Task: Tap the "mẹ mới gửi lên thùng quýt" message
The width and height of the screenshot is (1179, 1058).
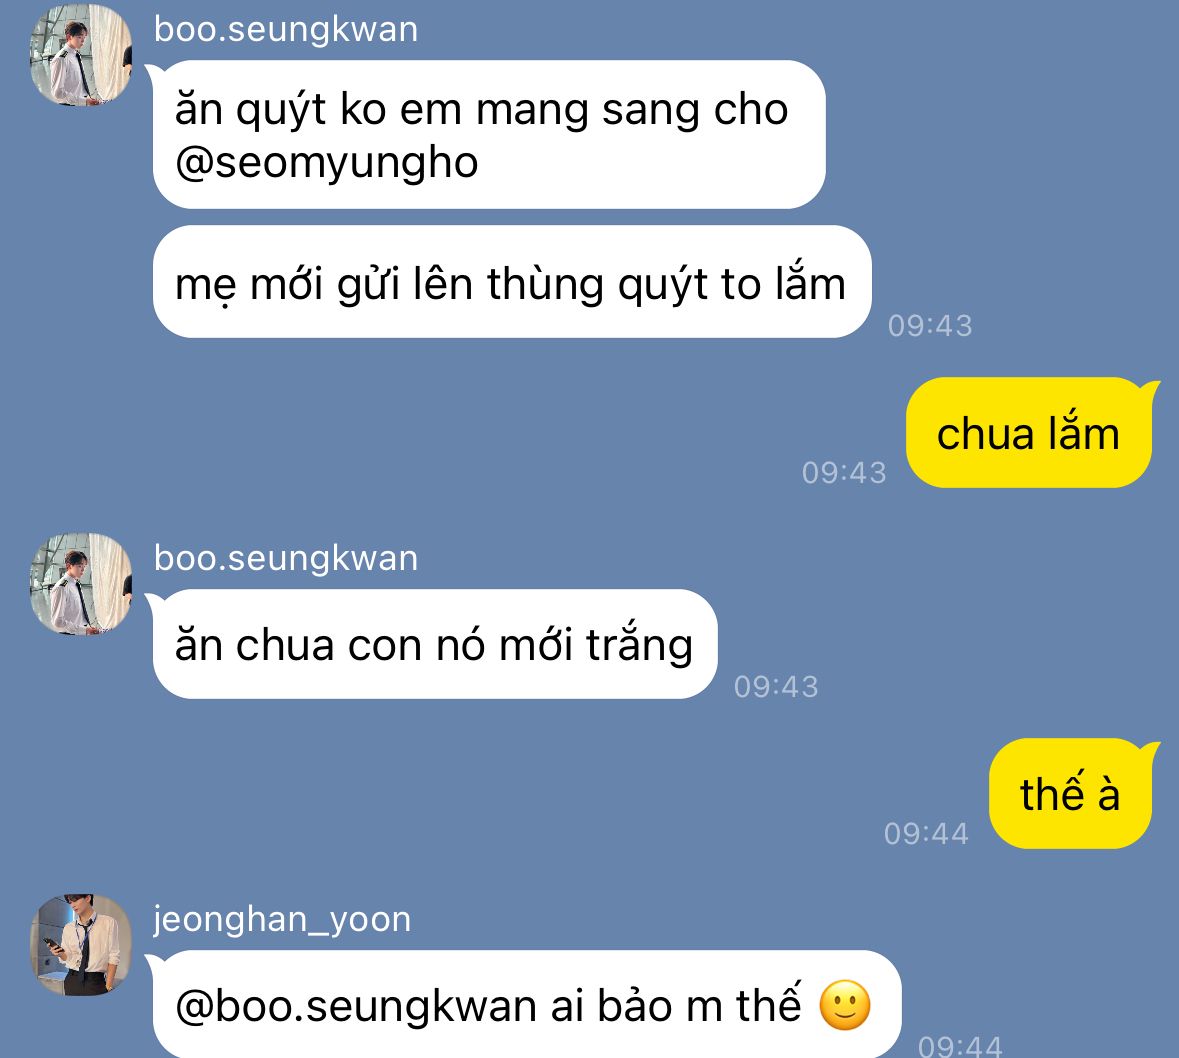Action: tap(511, 282)
